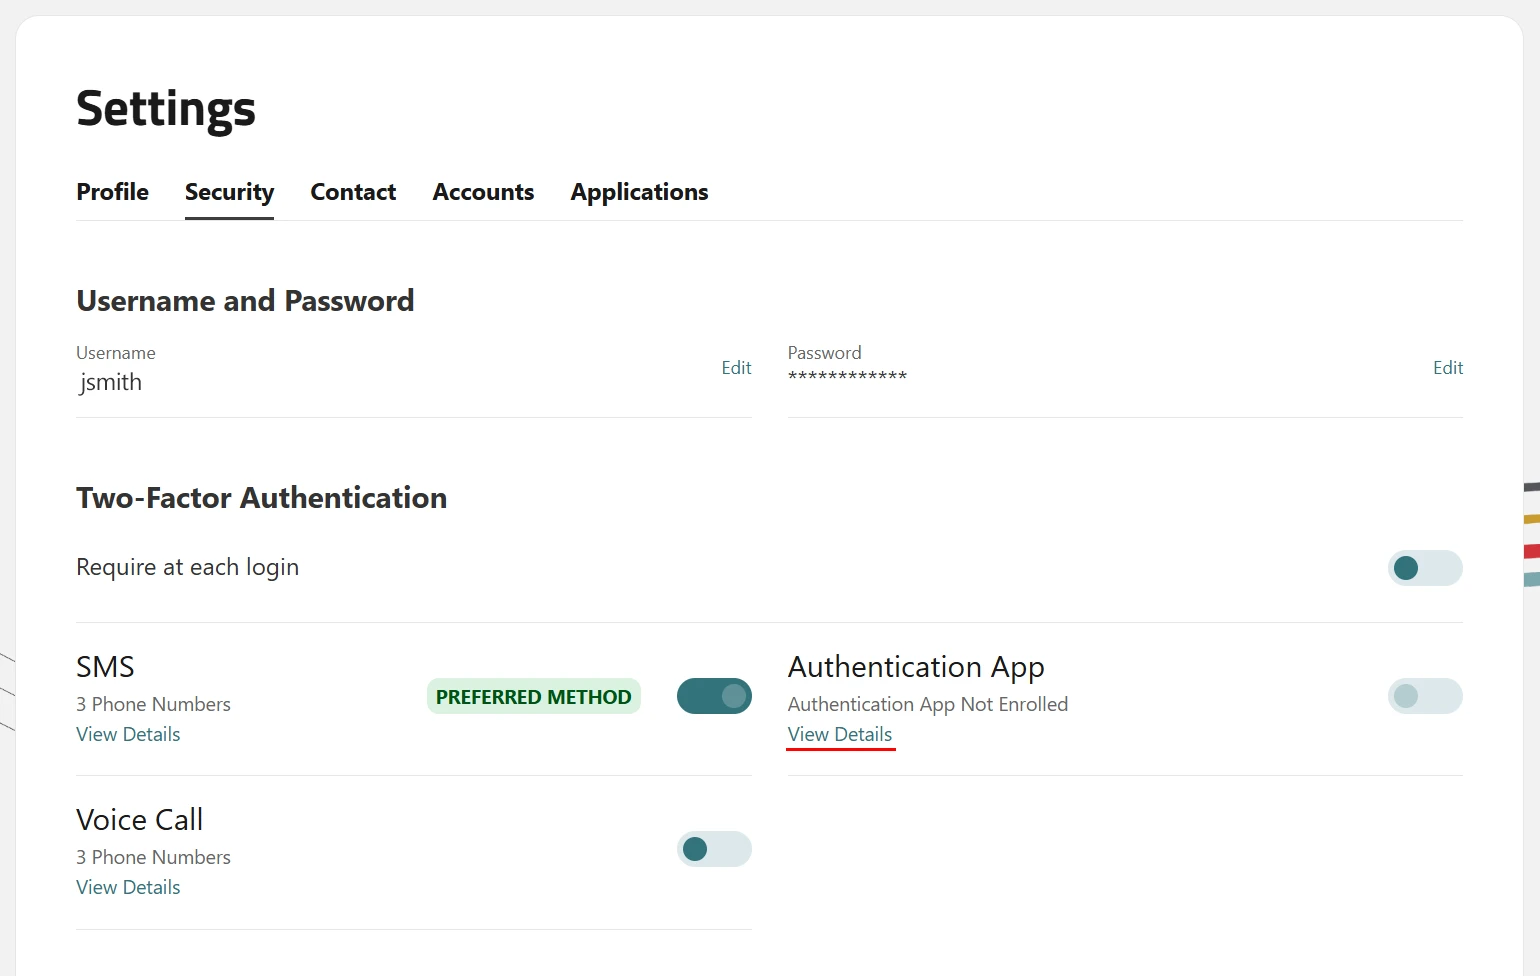Edit the username jsmith

click(x=736, y=367)
